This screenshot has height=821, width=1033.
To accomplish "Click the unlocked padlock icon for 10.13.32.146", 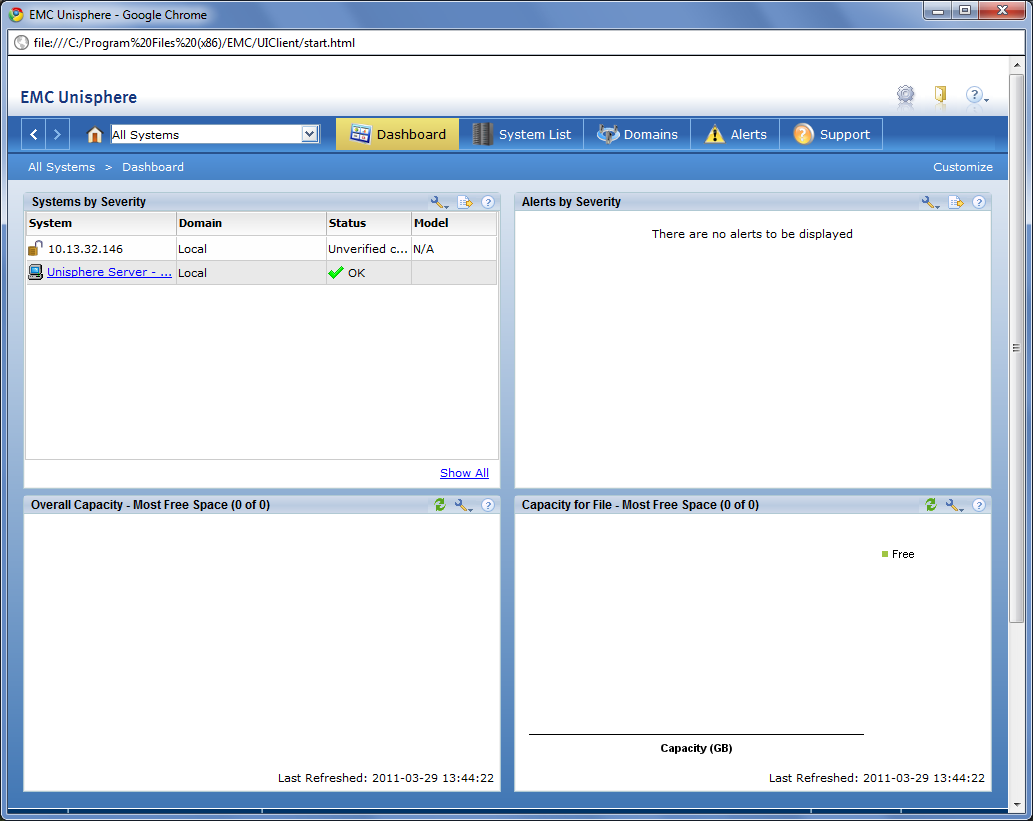I will pyautogui.click(x=36, y=248).
